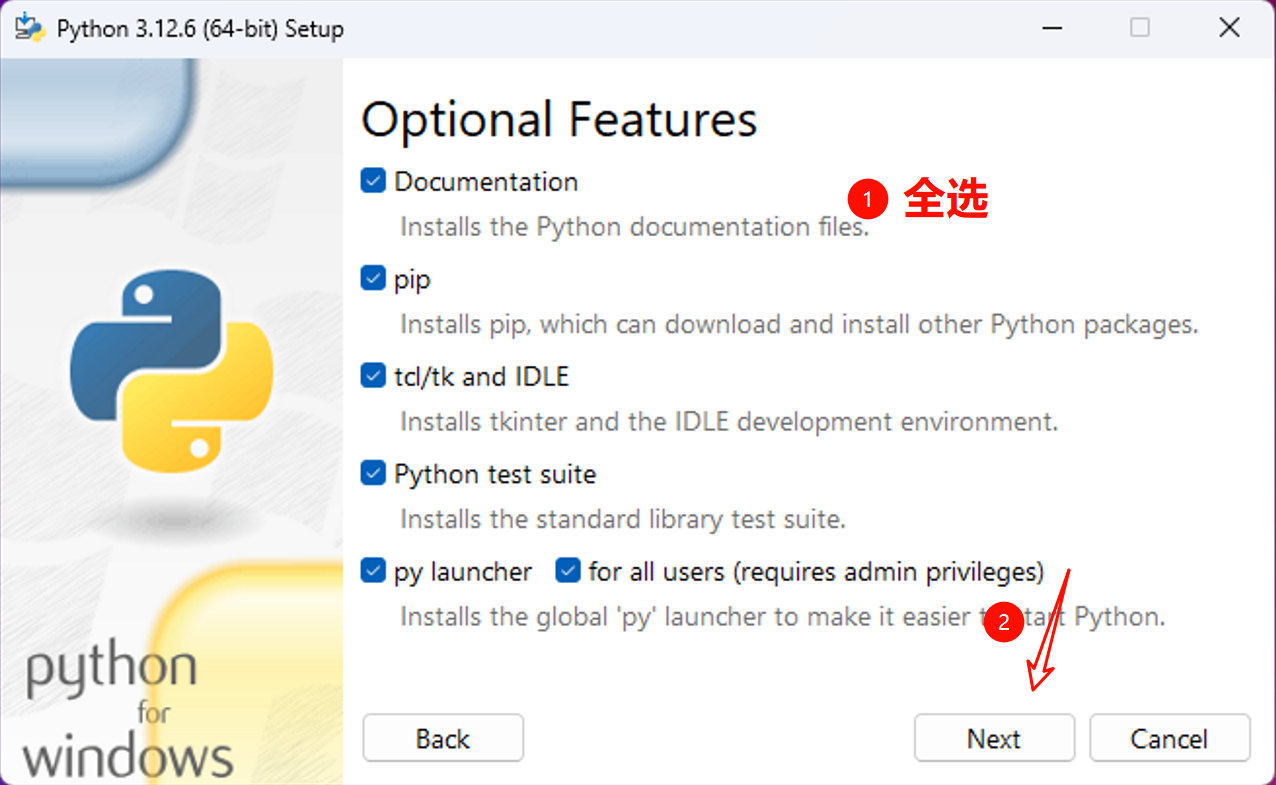Click the maximize button in title bar

click(1140, 28)
